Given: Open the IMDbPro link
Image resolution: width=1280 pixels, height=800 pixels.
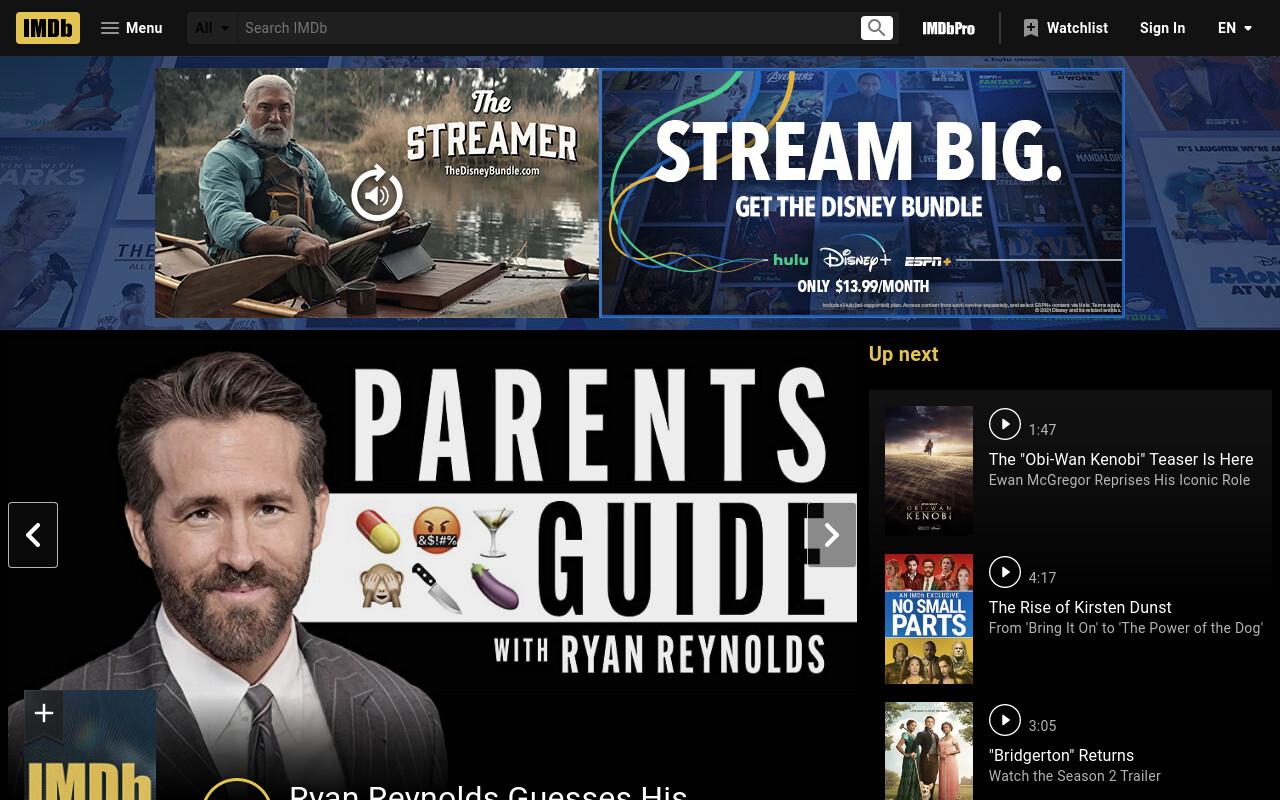Looking at the screenshot, I should (x=949, y=28).
